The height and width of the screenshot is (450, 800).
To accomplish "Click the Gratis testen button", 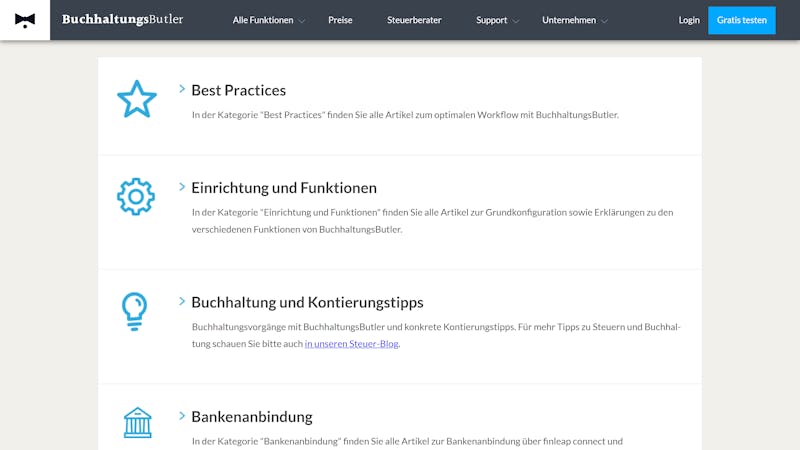I will pos(742,20).
